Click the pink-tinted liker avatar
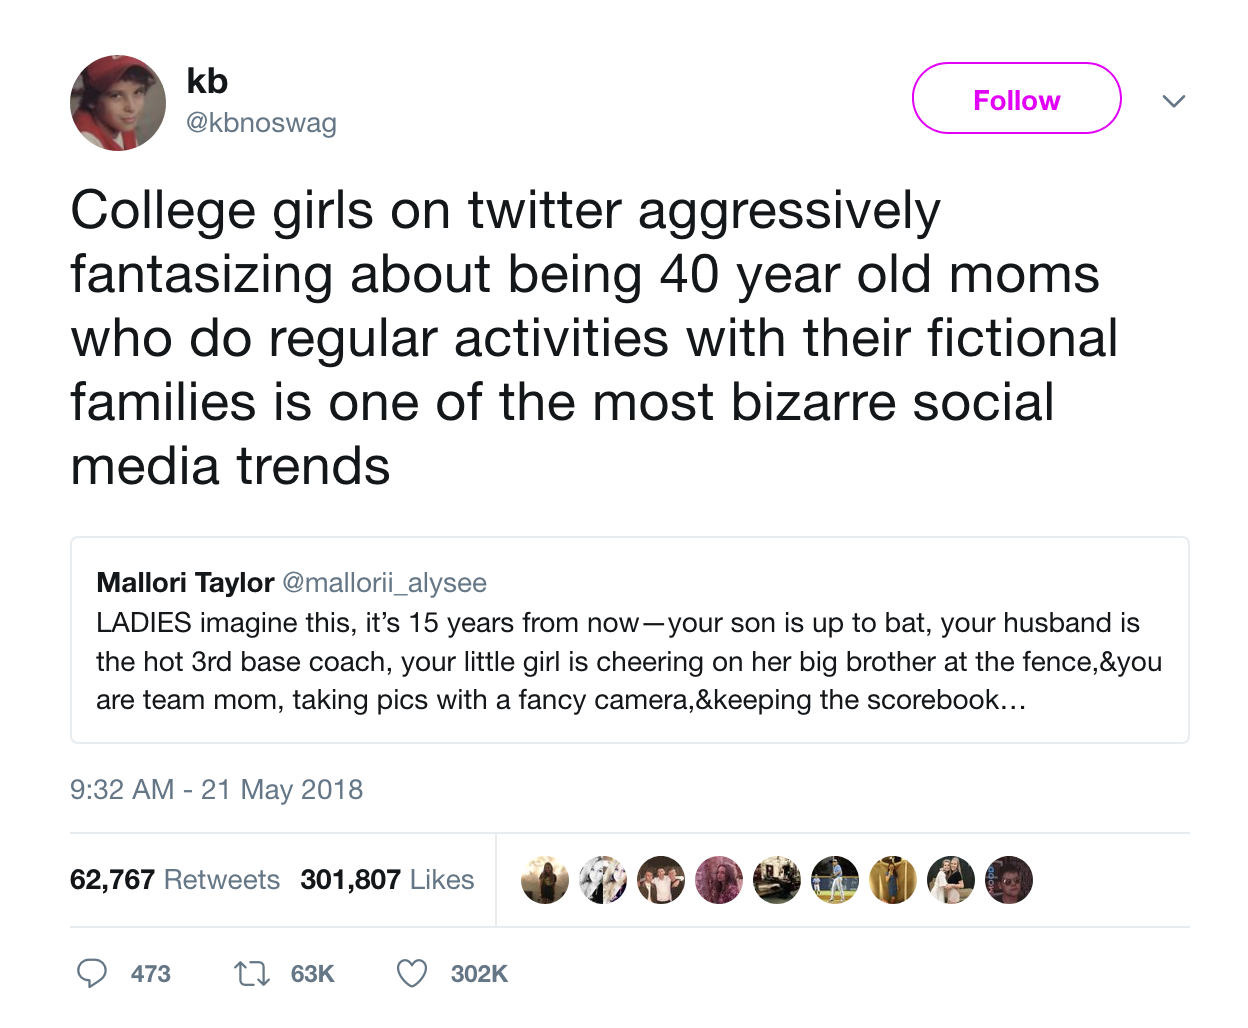The image size is (1248, 1028). [x=719, y=880]
